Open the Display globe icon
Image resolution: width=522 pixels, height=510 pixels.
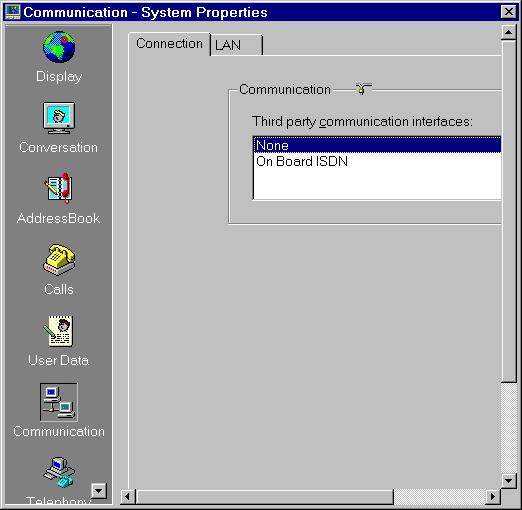pyautogui.click(x=59, y=47)
